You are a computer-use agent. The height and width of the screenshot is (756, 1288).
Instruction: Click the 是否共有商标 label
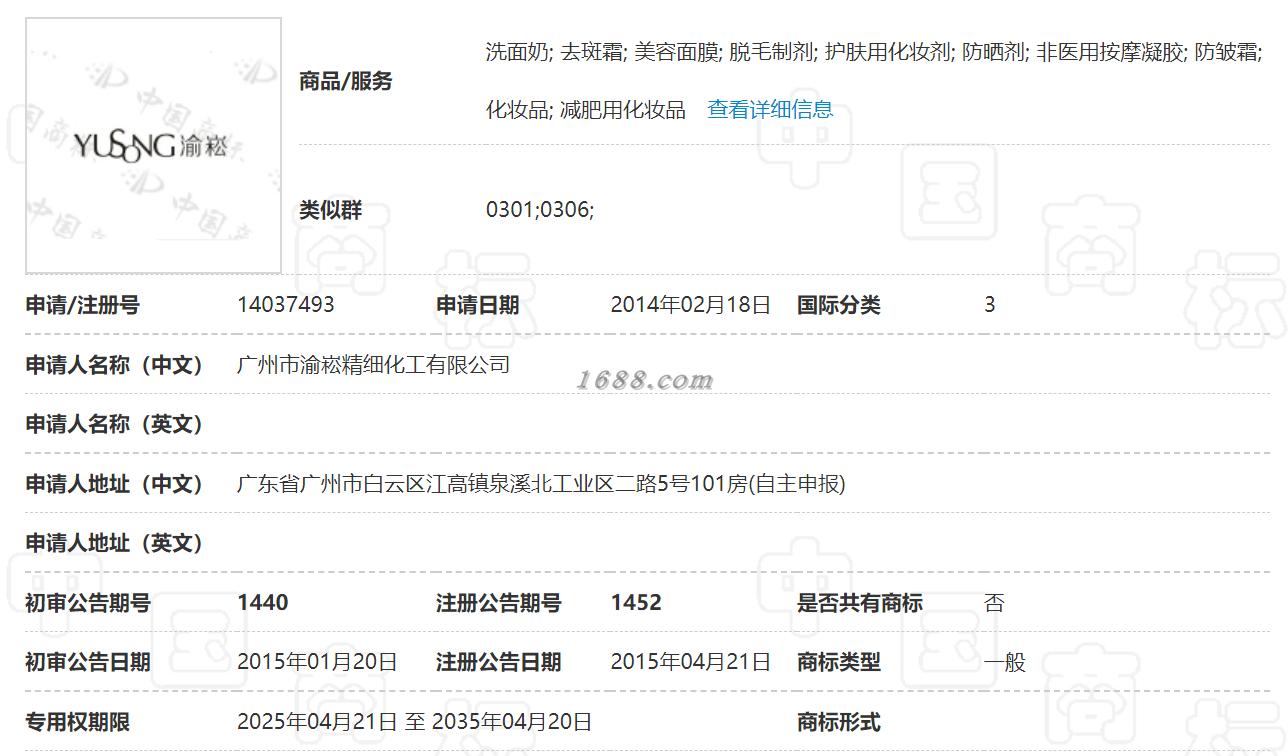pyautogui.click(x=860, y=604)
